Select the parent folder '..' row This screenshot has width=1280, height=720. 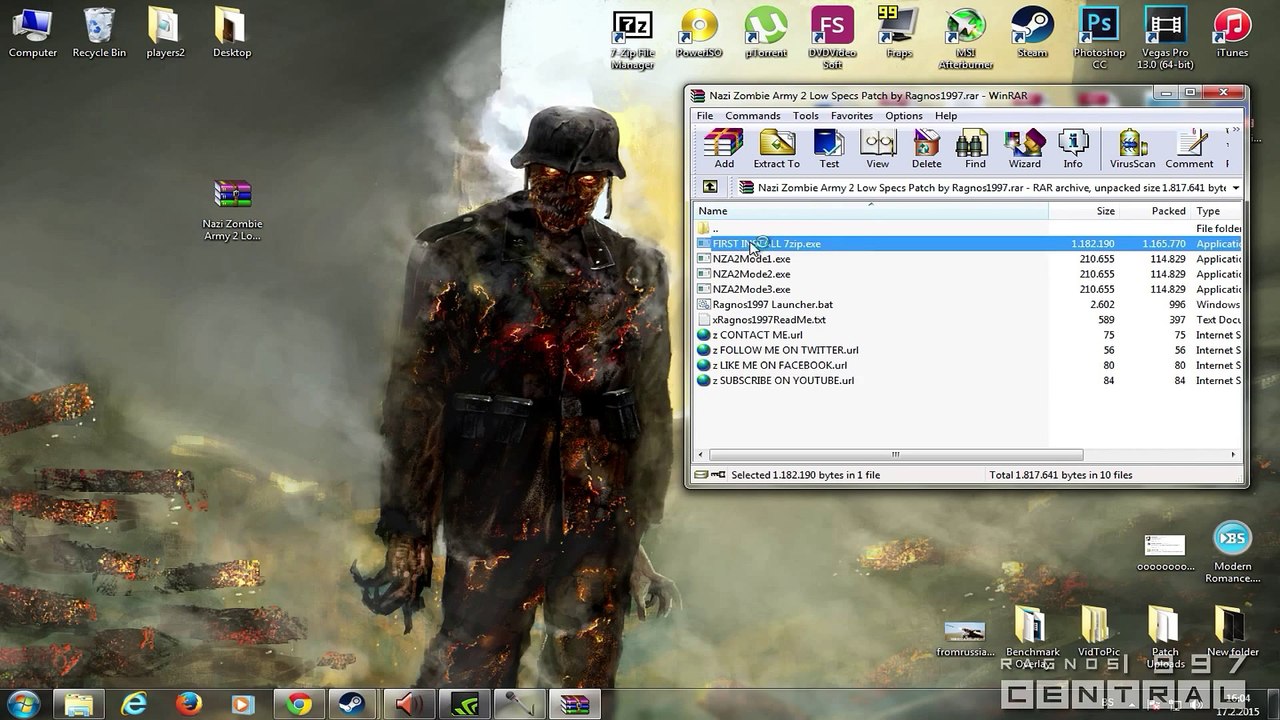[x=968, y=229]
